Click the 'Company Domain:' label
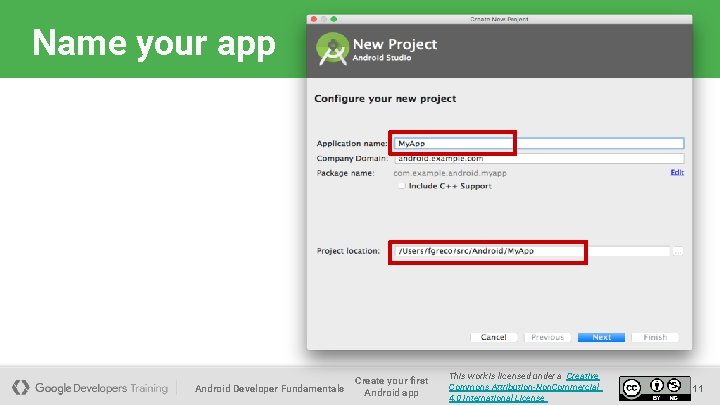Image resolution: width=720 pixels, height=405 pixels. pyautogui.click(x=352, y=158)
